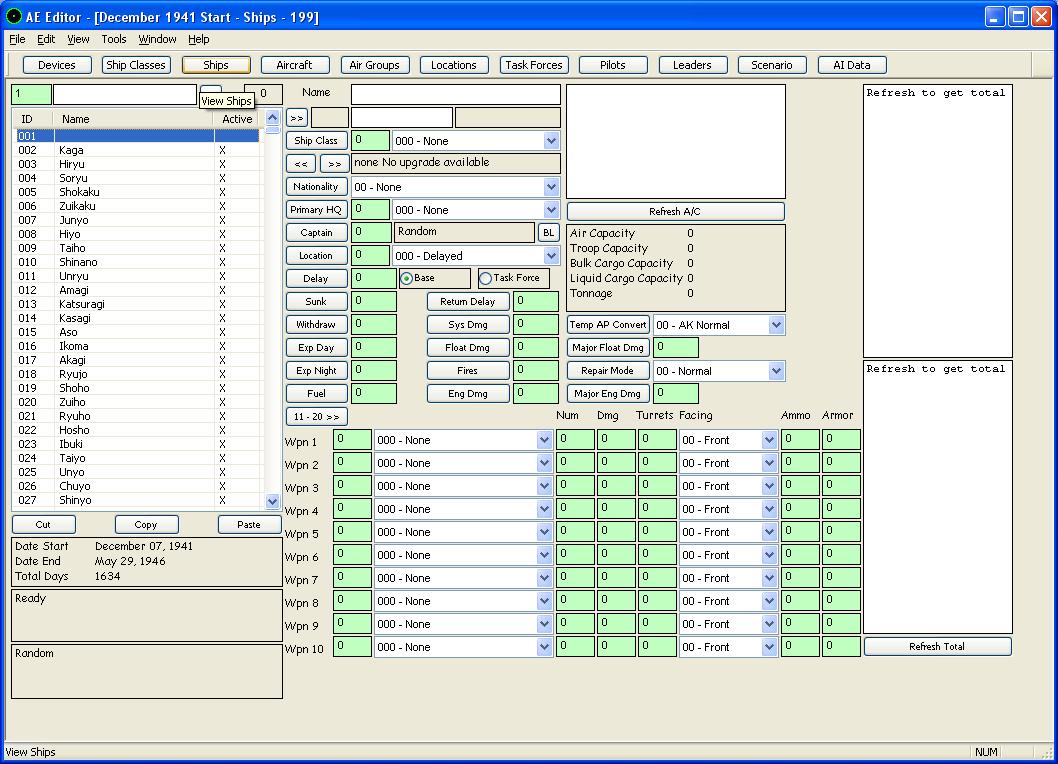Screen dimensions: 1058x764
Task: Open the AI Data section
Action: click(852, 65)
